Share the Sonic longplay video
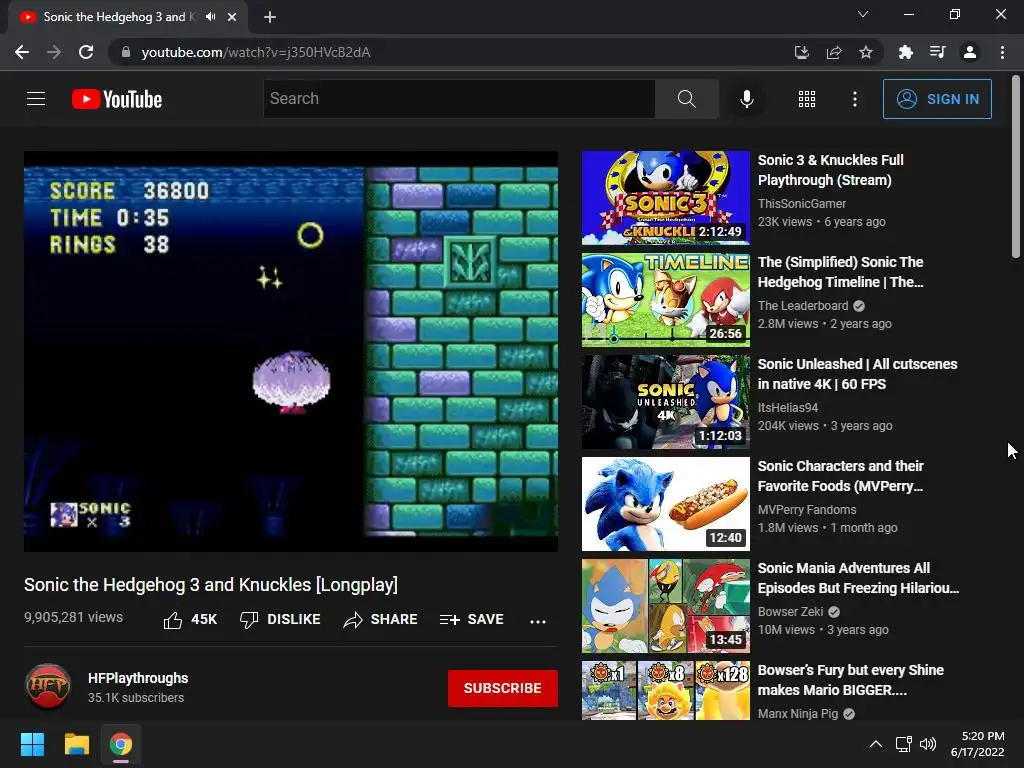1024x768 pixels. 380,620
